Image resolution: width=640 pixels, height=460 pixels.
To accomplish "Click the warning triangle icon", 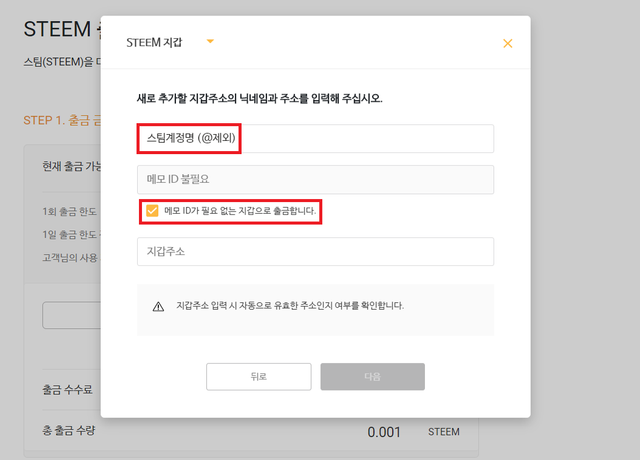I will (158, 307).
